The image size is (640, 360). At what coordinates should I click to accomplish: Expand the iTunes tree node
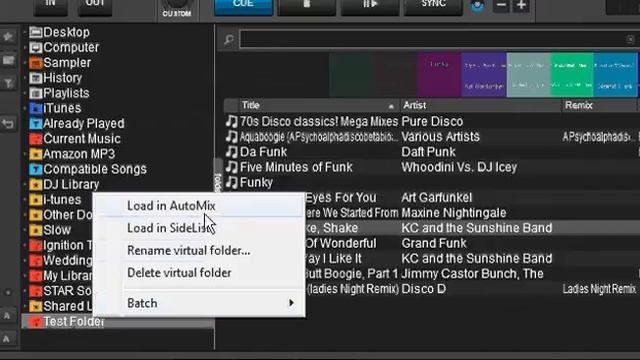pos(25,109)
